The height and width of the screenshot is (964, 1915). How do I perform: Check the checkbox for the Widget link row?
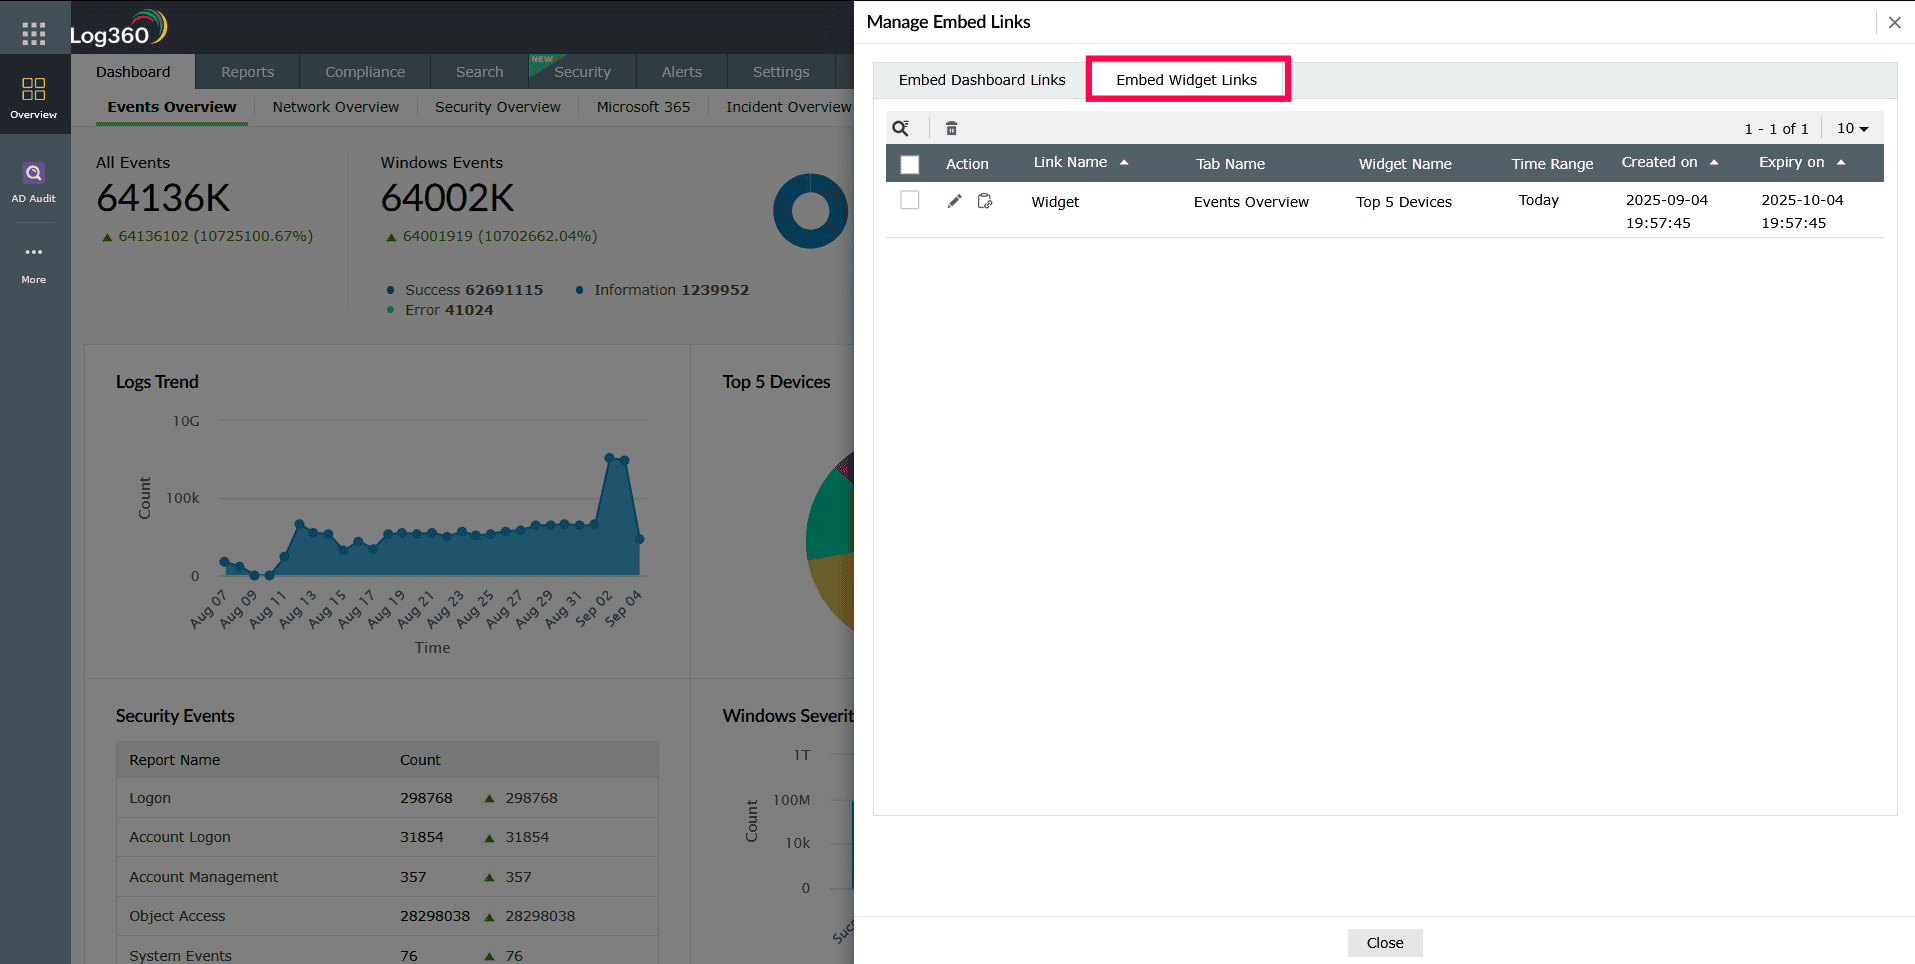tap(909, 200)
